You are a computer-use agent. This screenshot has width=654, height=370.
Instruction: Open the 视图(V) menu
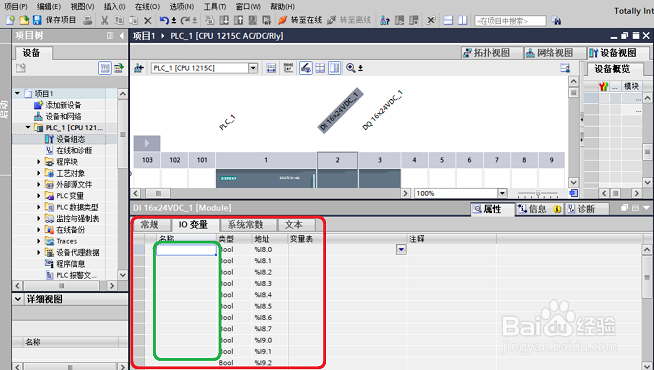[82, 6]
